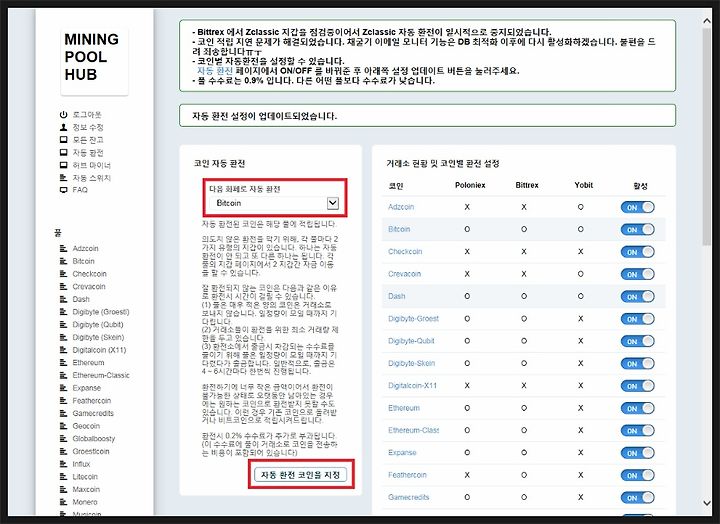
Task: Click the pool icon beside Digibyte (Skein)
Action: point(63,337)
